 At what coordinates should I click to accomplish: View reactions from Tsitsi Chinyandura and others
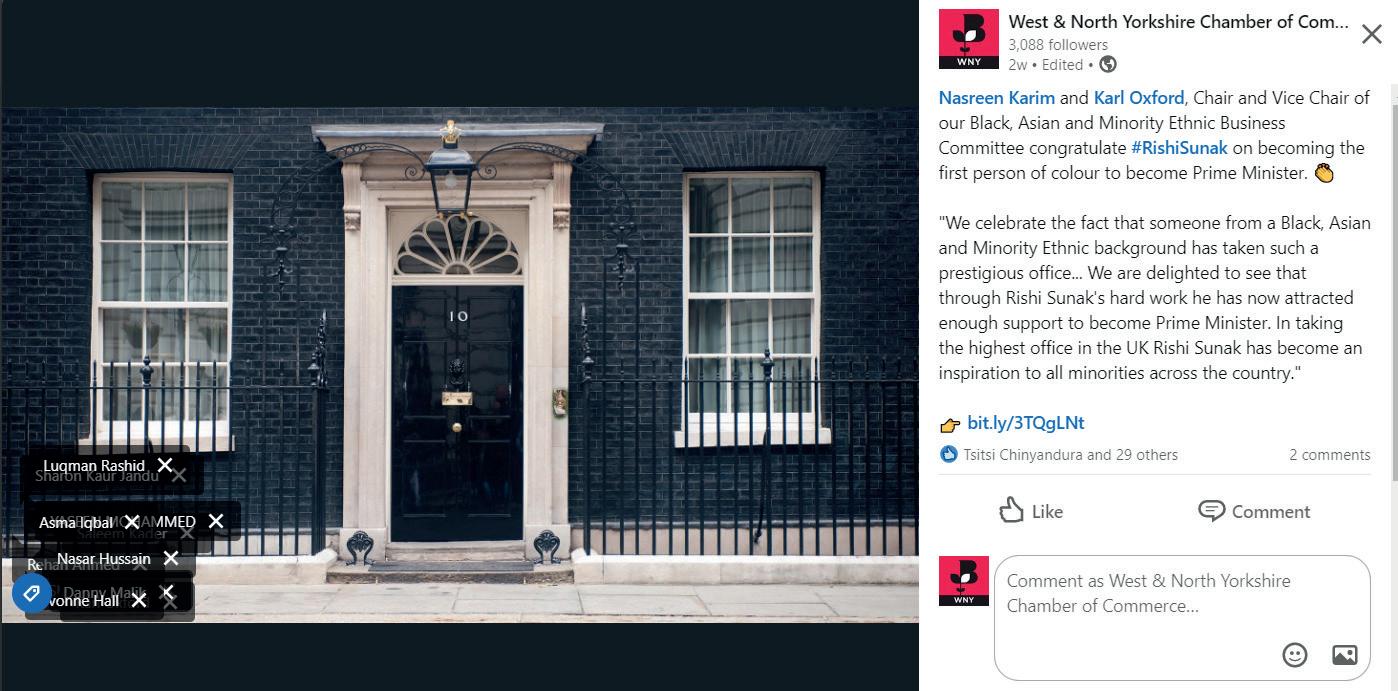pos(1059,454)
